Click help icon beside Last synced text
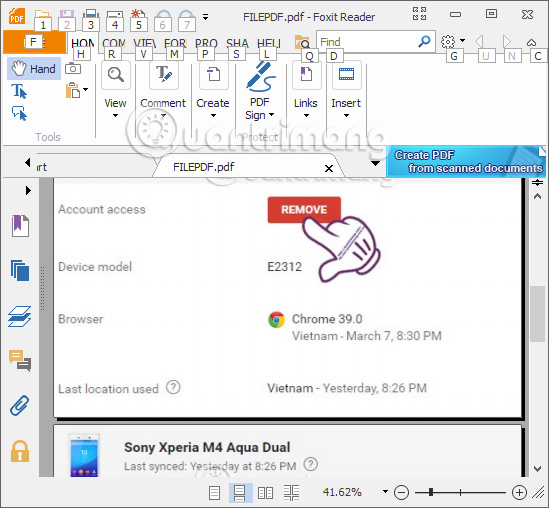The height and width of the screenshot is (508, 549). point(311,464)
